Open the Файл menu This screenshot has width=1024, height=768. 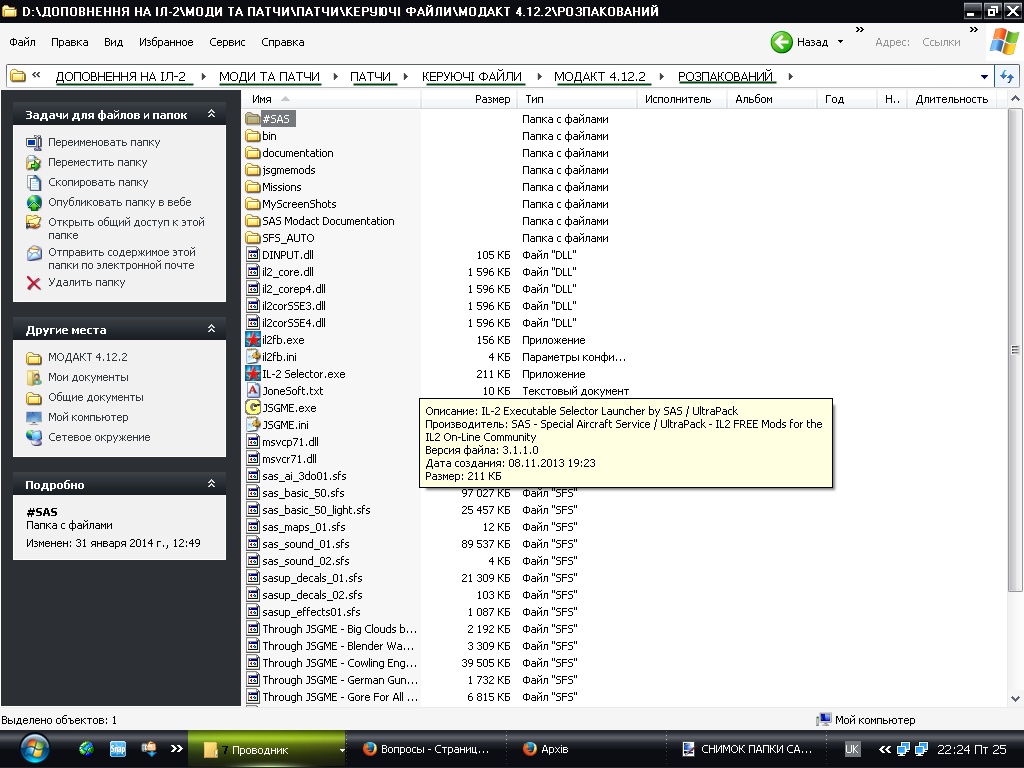click(x=22, y=42)
